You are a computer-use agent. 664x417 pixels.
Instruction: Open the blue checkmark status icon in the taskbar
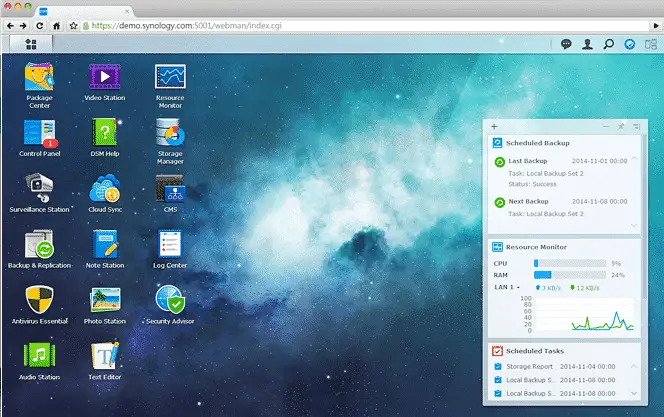click(630, 44)
